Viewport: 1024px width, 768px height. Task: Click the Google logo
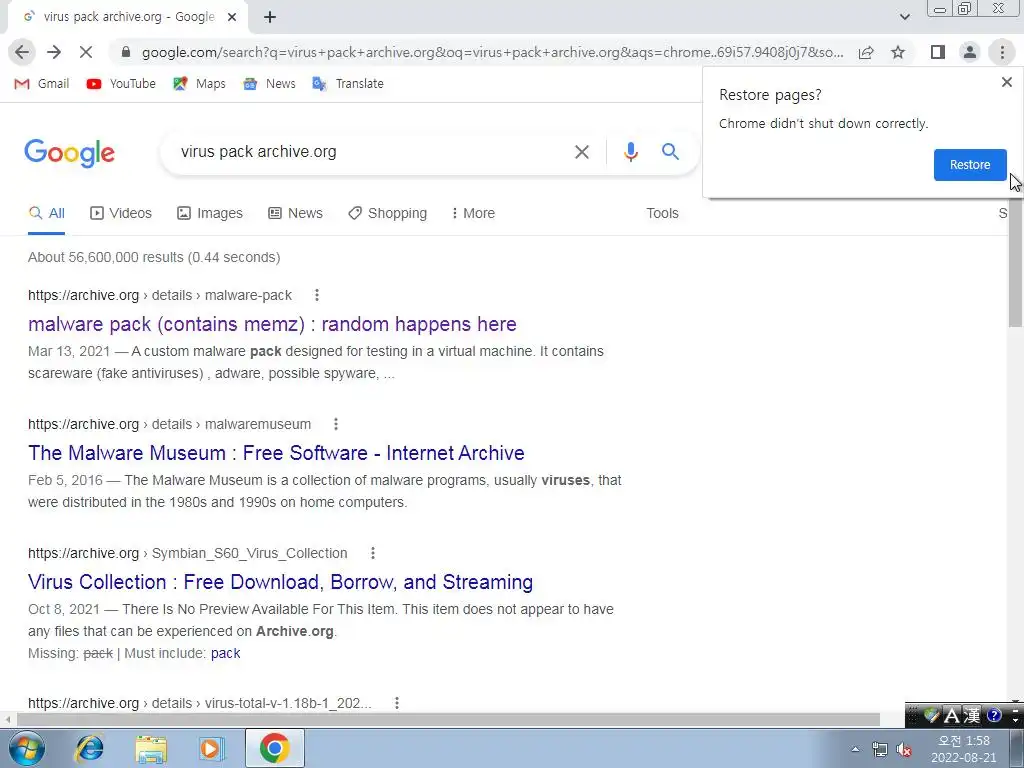69,153
